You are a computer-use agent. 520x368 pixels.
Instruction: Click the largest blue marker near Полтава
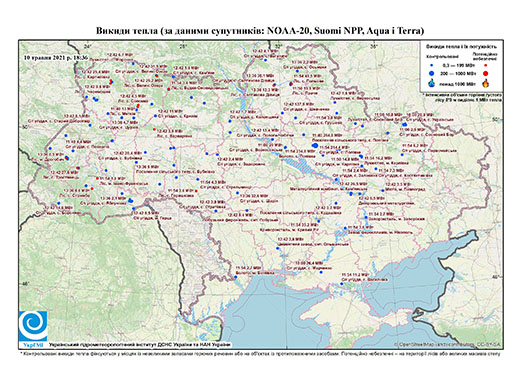pos(315,145)
